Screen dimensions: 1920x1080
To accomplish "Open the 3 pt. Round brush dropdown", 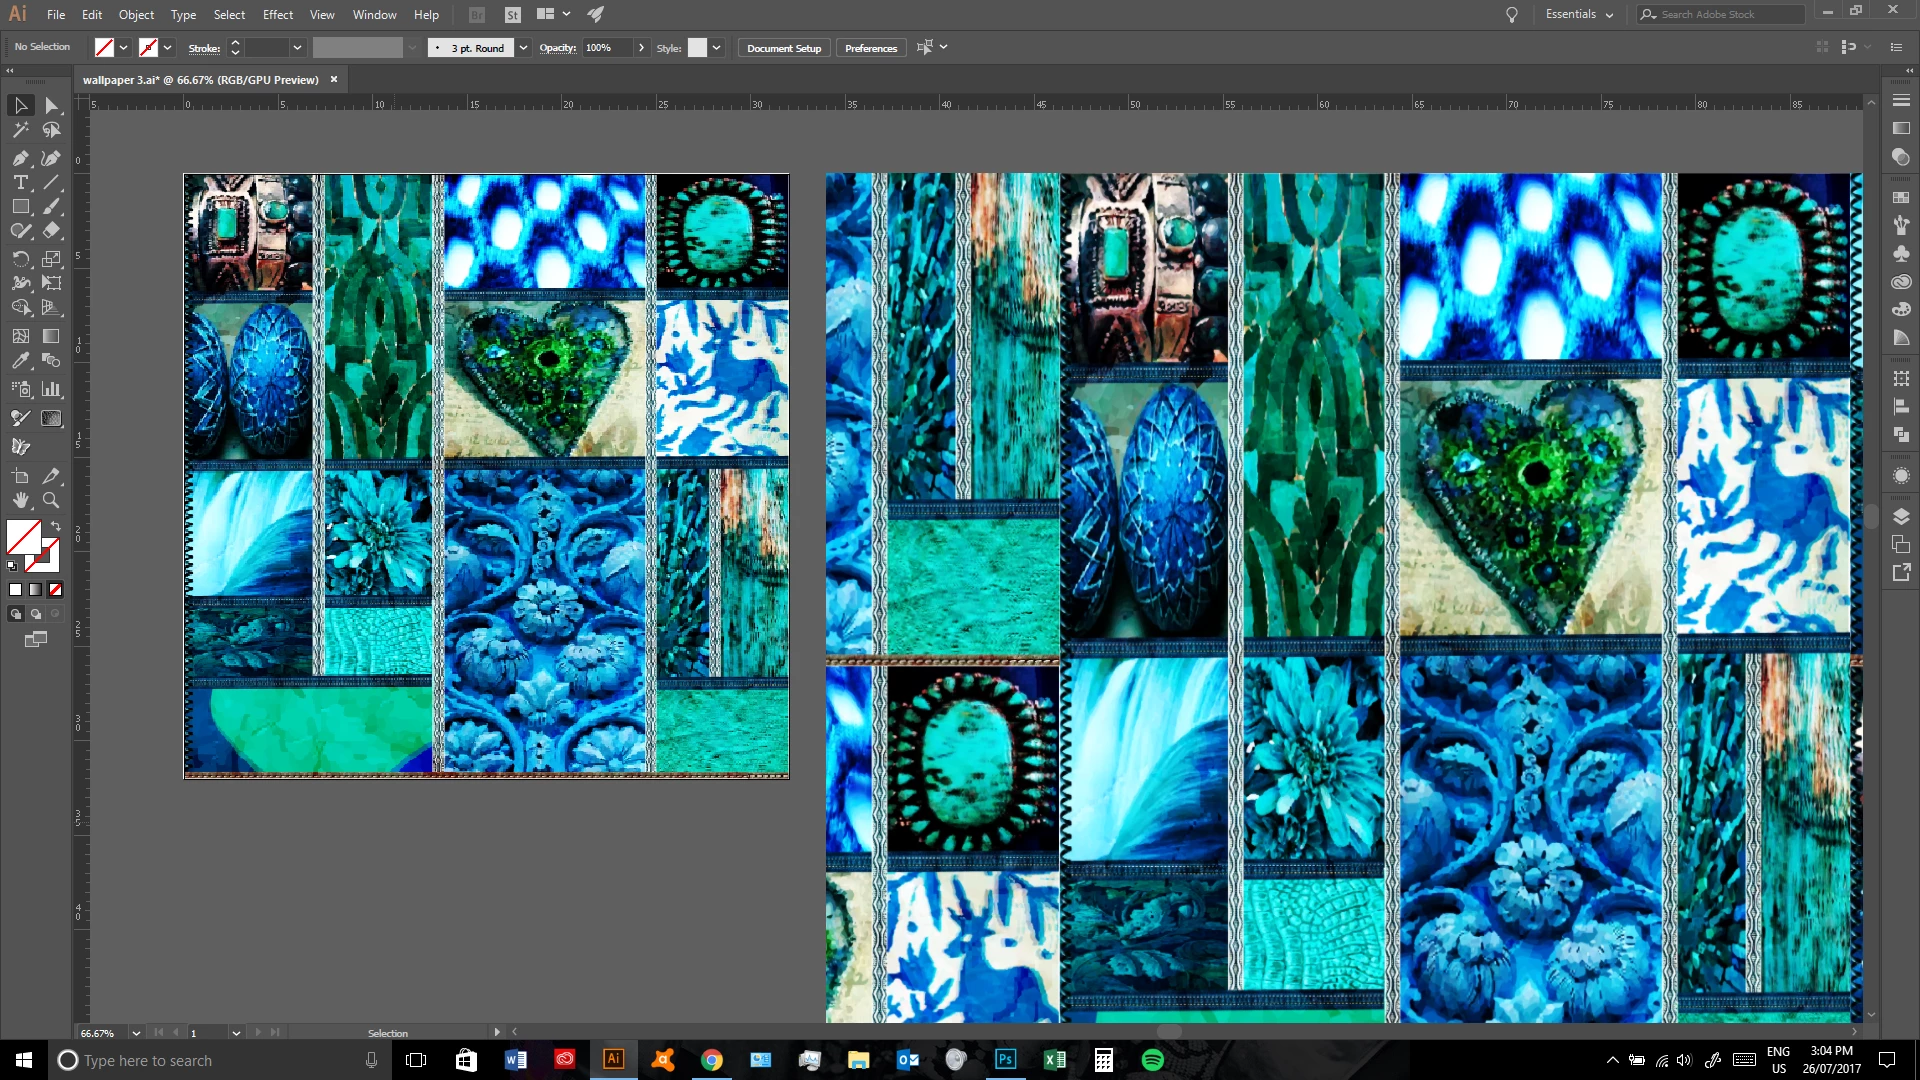I will tap(523, 48).
